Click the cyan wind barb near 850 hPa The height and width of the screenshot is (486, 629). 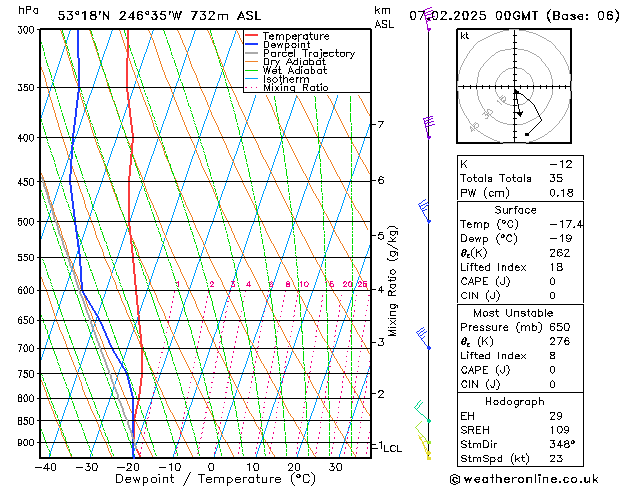pos(422,411)
